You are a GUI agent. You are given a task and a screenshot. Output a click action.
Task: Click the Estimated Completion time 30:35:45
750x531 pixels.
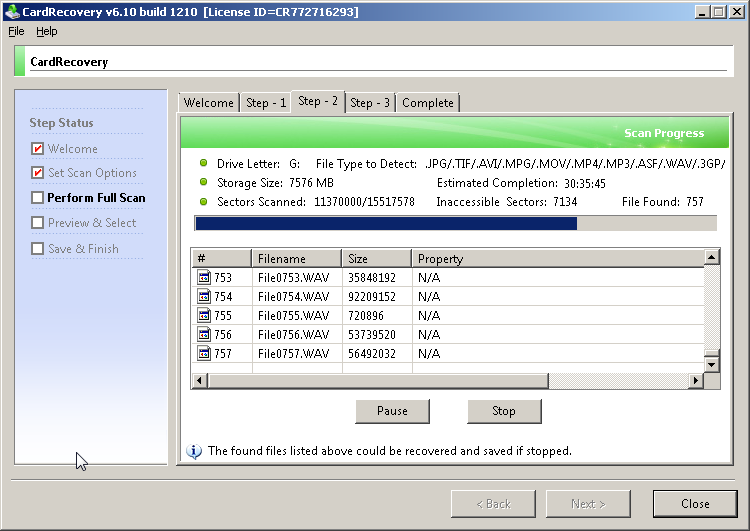coord(585,183)
